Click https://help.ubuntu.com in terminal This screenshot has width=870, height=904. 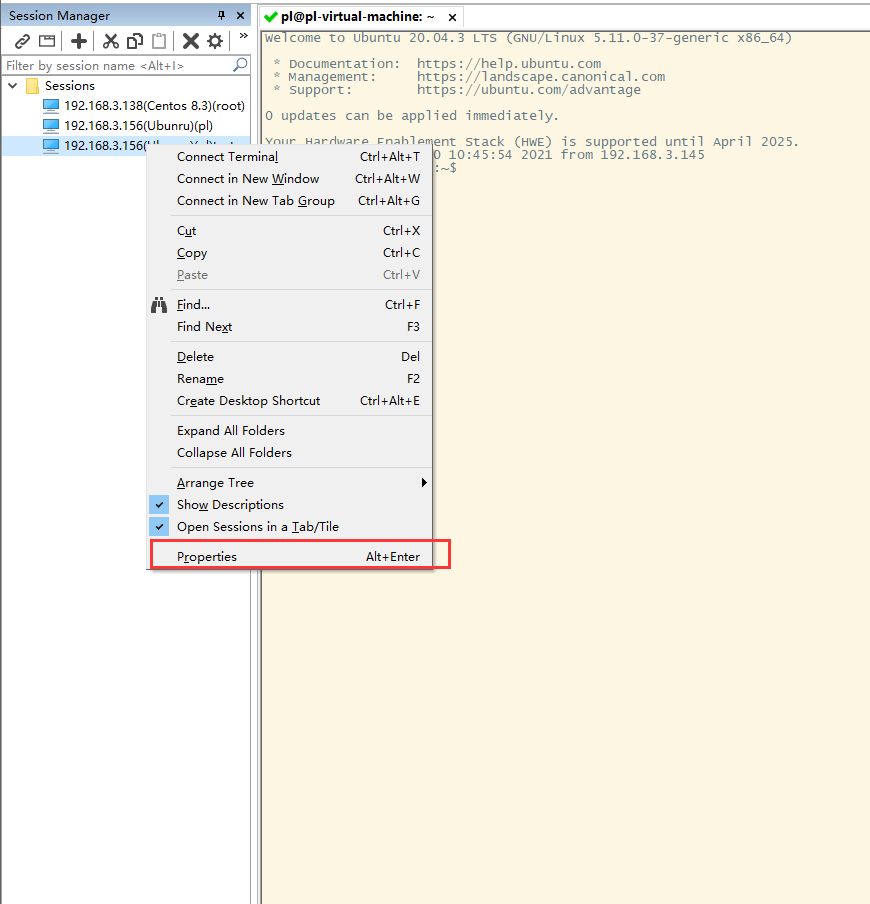coord(509,63)
